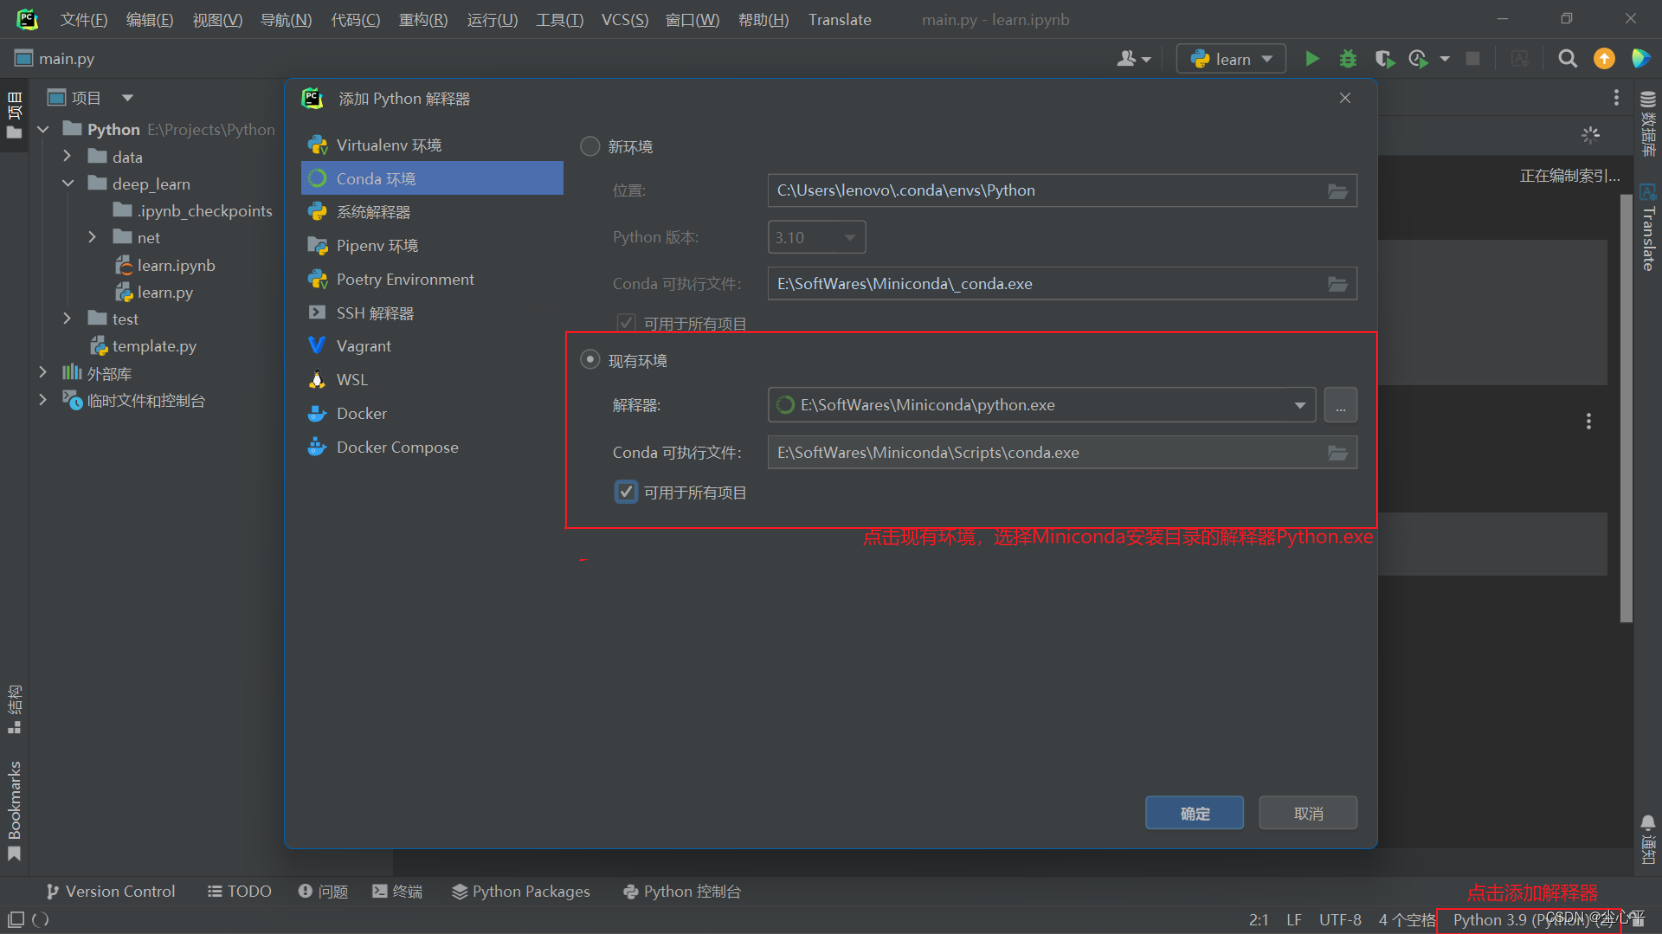Select Docker Compose option
Viewport: 1662px width, 934px height.
432,447
